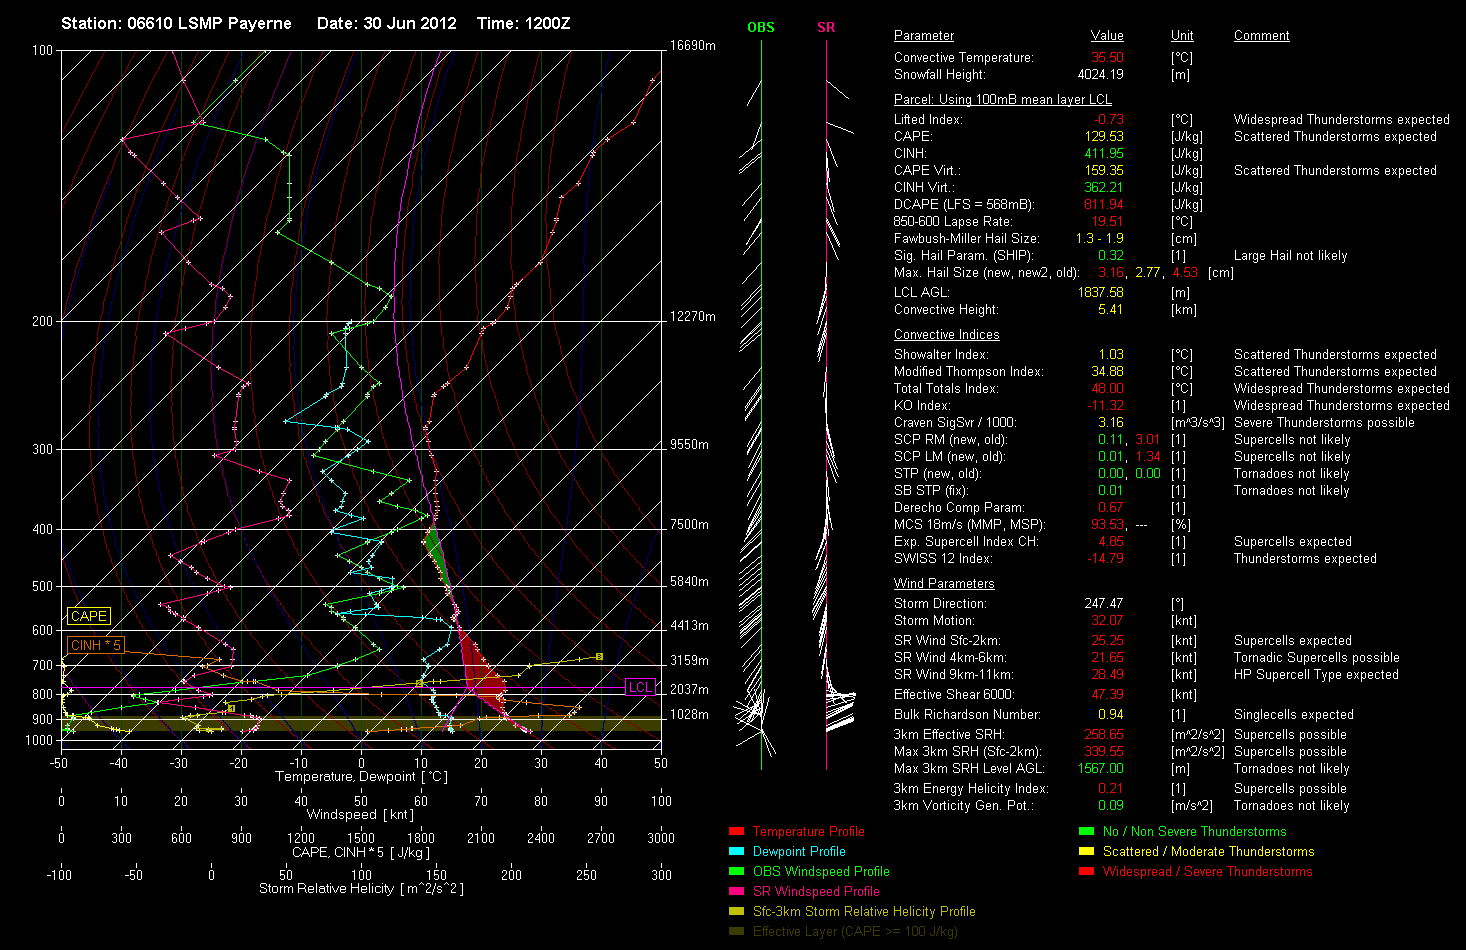This screenshot has width=1466, height=950.
Task: Click the yellow CAPE label box
Action: click(x=89, y=617)
